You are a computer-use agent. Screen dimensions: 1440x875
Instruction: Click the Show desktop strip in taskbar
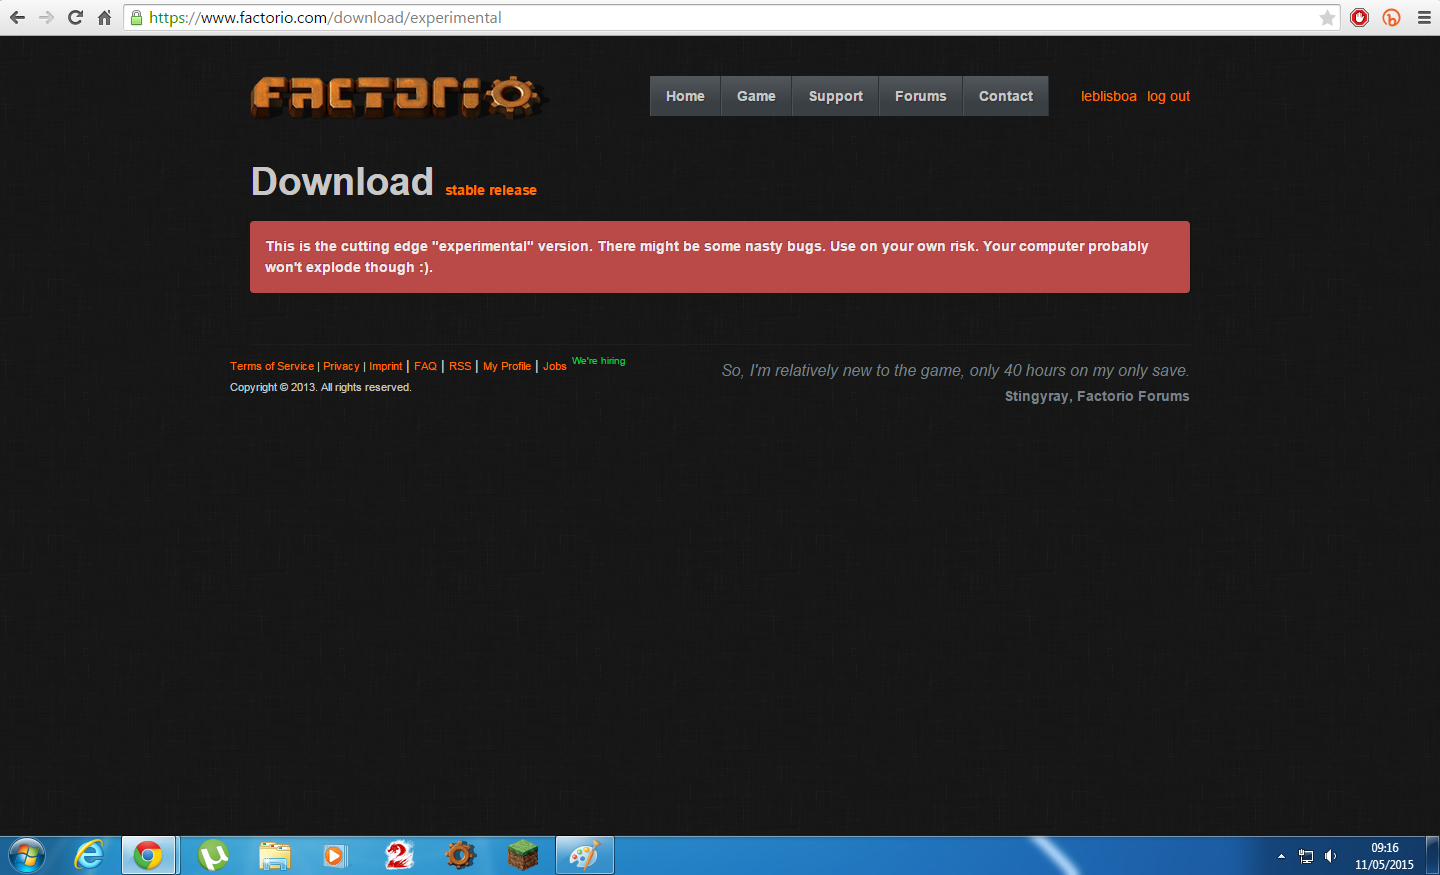1432,856
